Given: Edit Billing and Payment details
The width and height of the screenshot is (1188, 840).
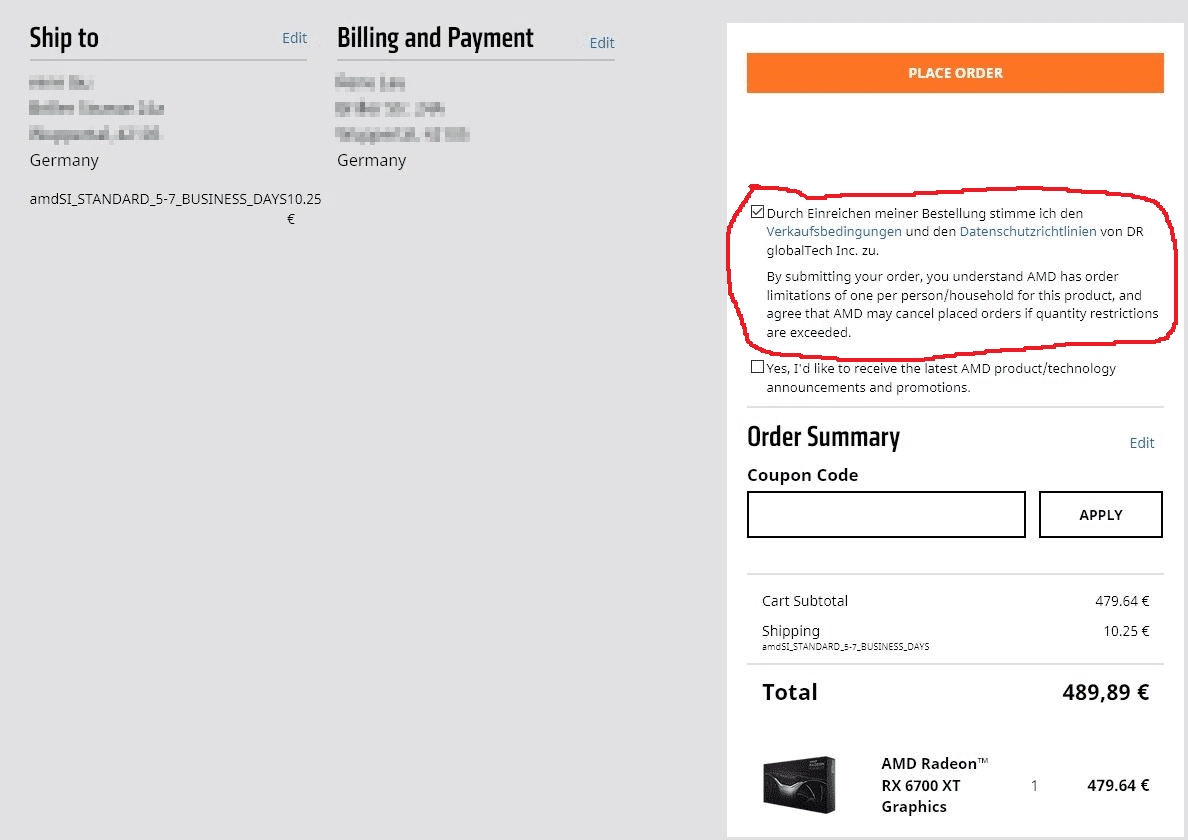Looking at the screenshot, I should click(x=602, y=43).
